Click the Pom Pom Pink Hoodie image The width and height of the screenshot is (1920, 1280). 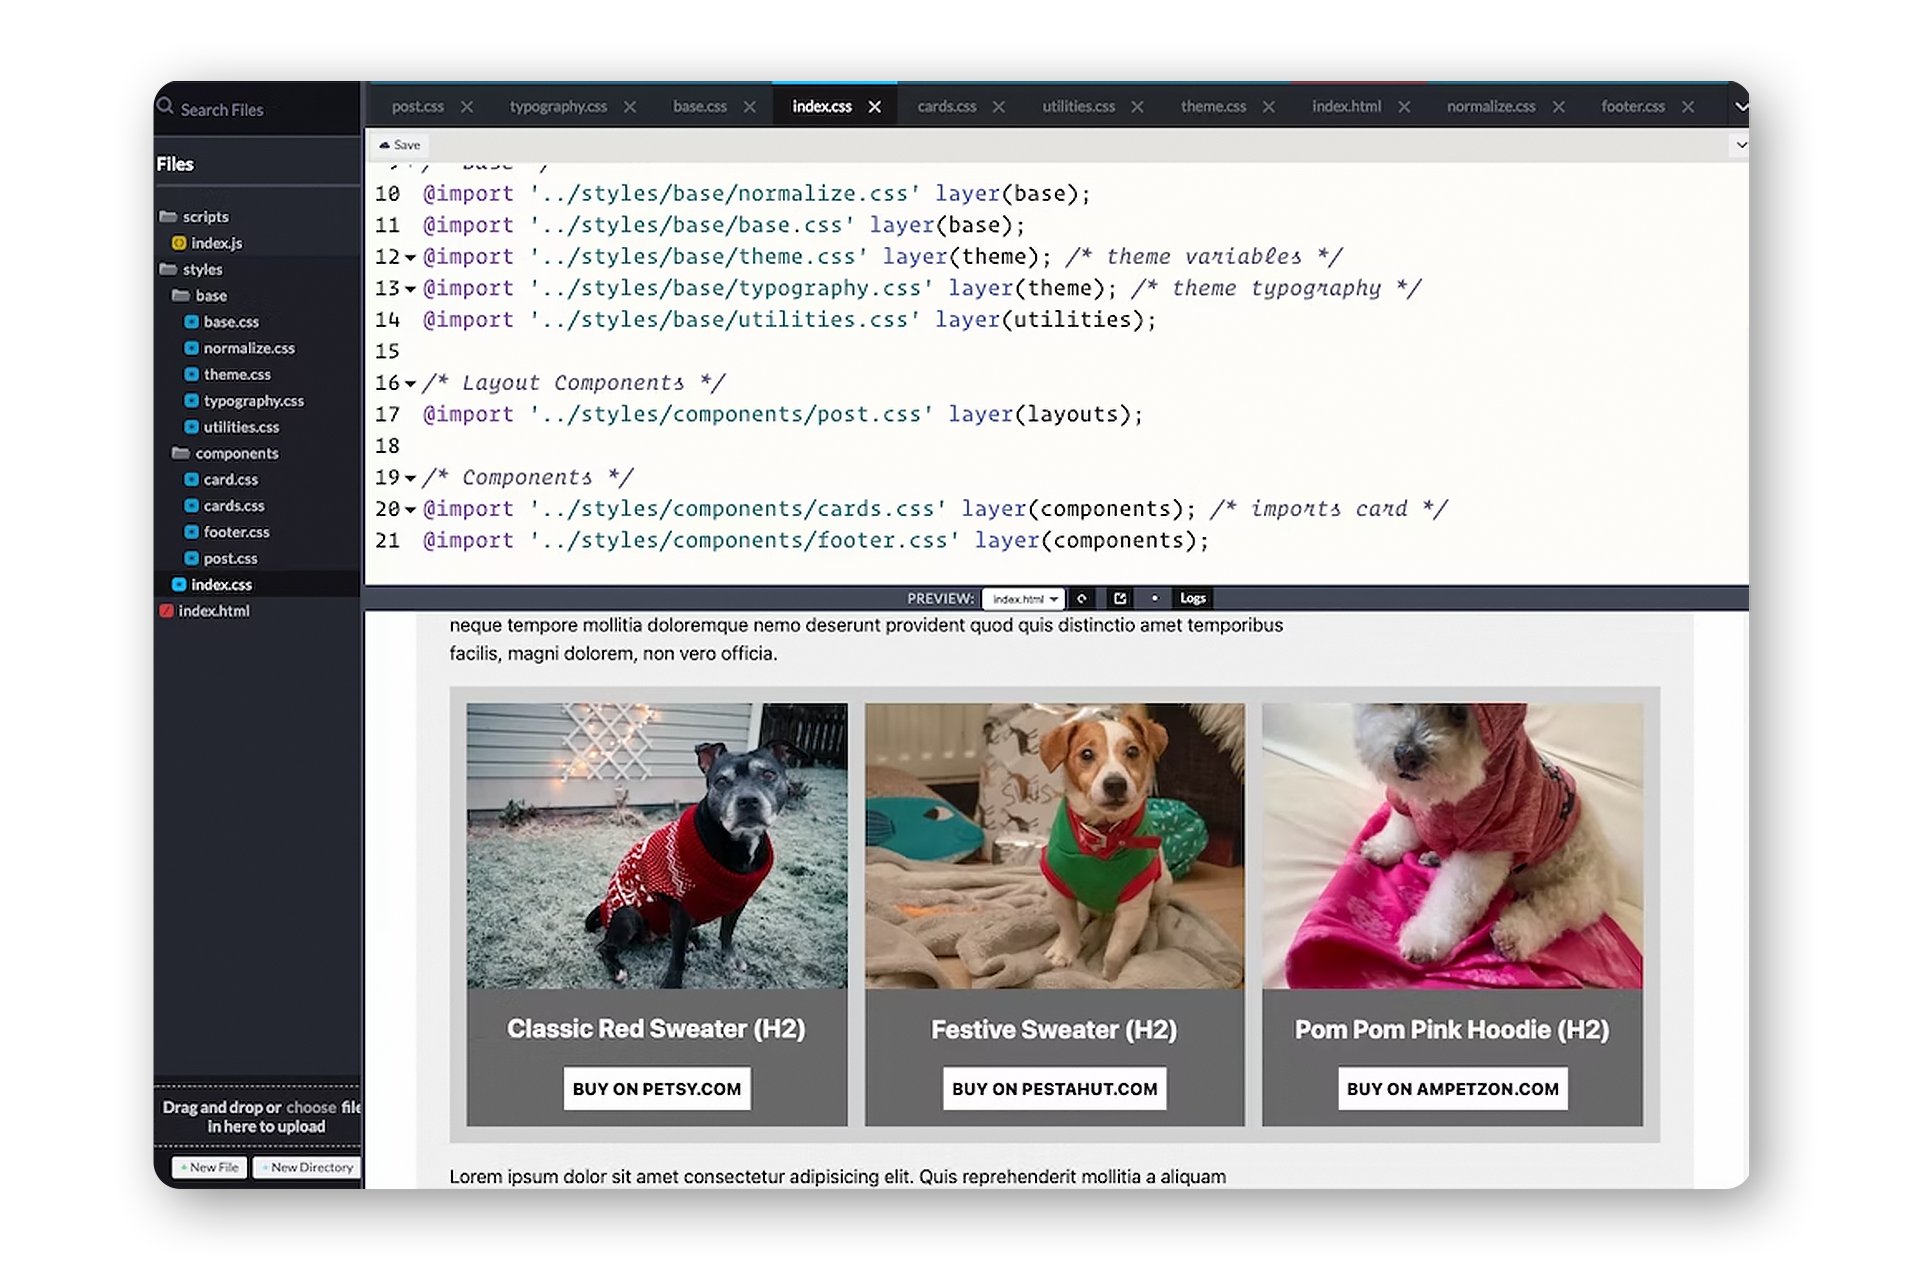coord(1452,846)
